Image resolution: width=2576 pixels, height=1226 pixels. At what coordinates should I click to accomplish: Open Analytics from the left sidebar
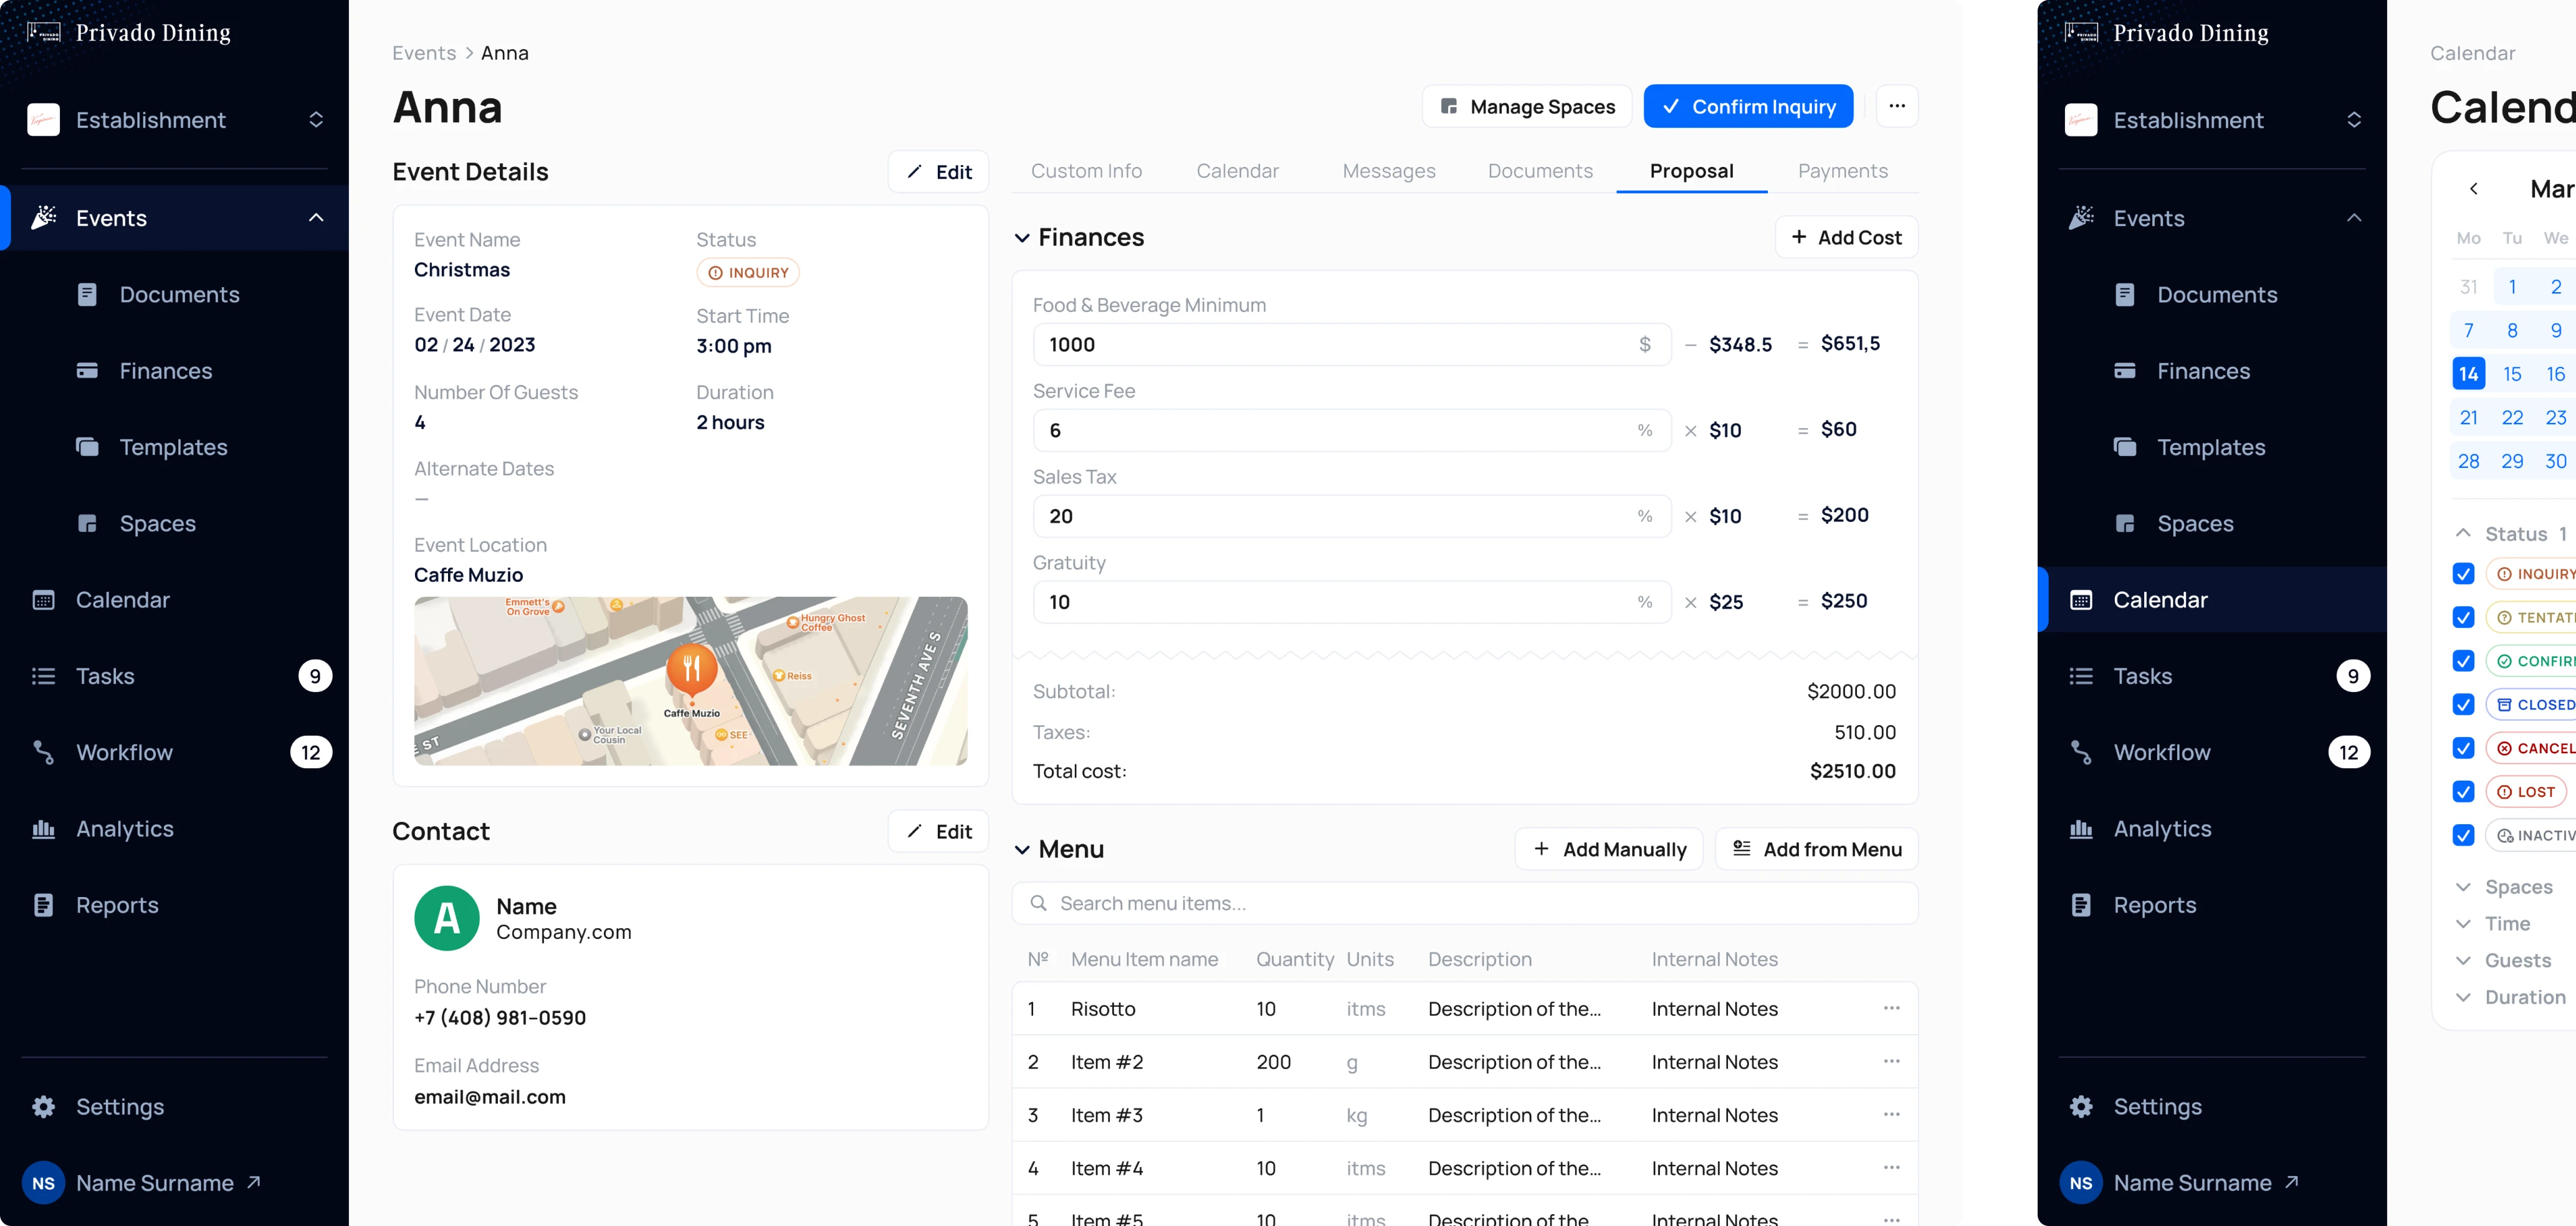(x=124, y=829)
